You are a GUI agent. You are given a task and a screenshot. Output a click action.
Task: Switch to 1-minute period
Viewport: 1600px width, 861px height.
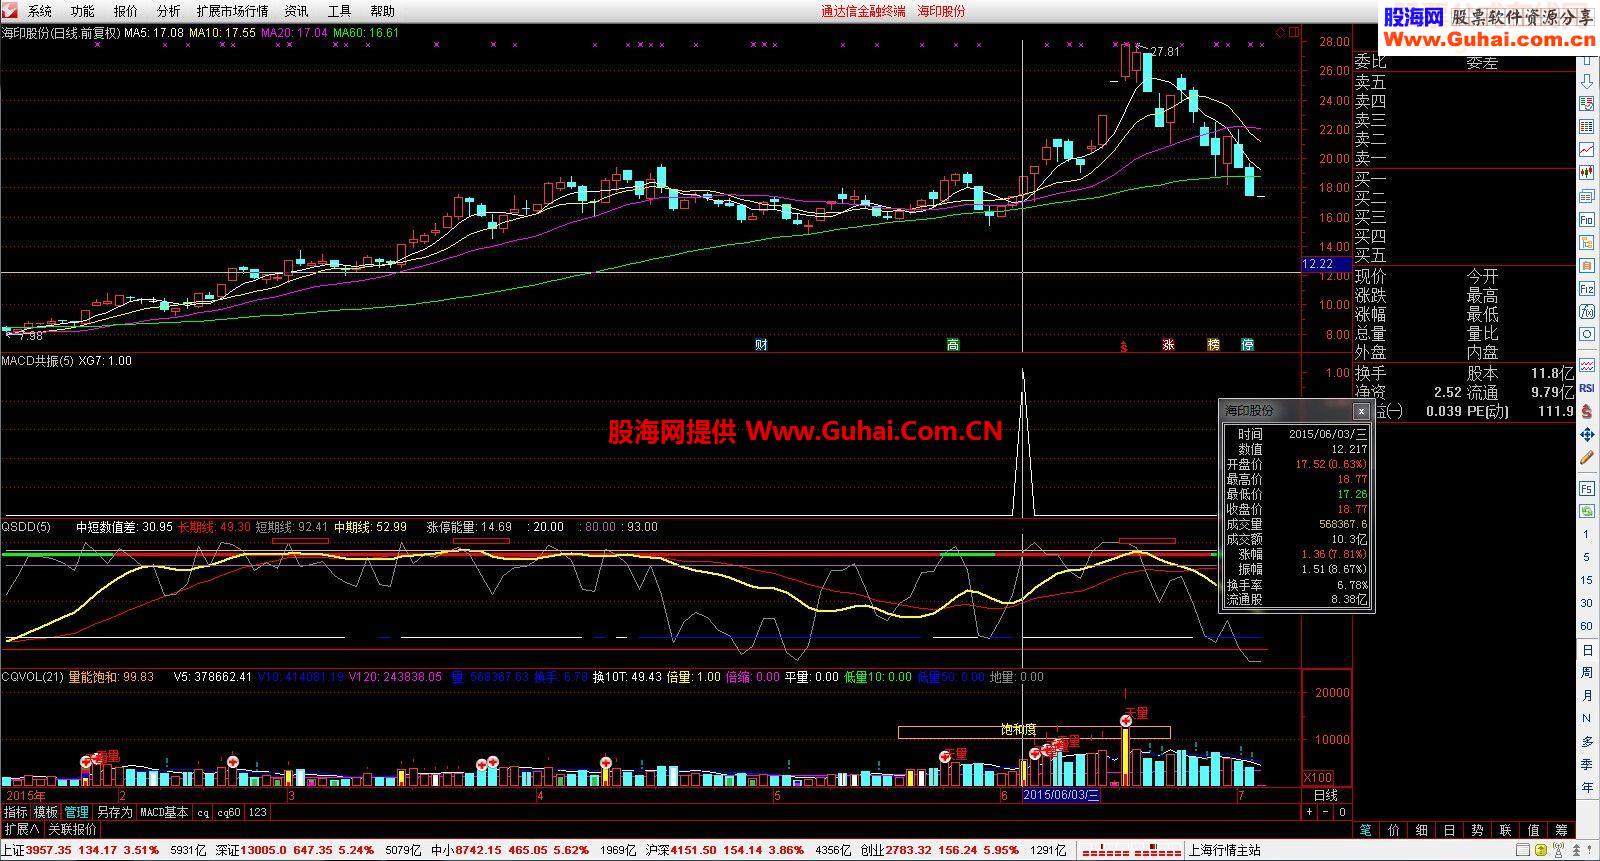pyautogui.click(x=1587, y=534)
